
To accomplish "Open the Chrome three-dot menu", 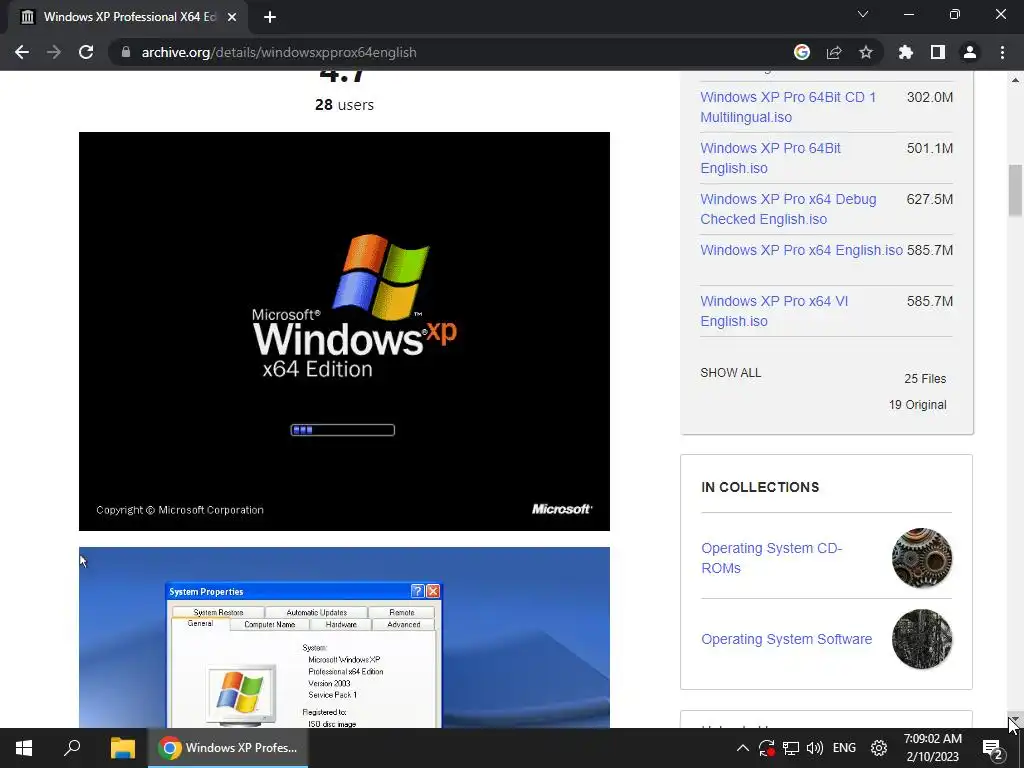I will pyautogui.click(x=1002, y=52).
